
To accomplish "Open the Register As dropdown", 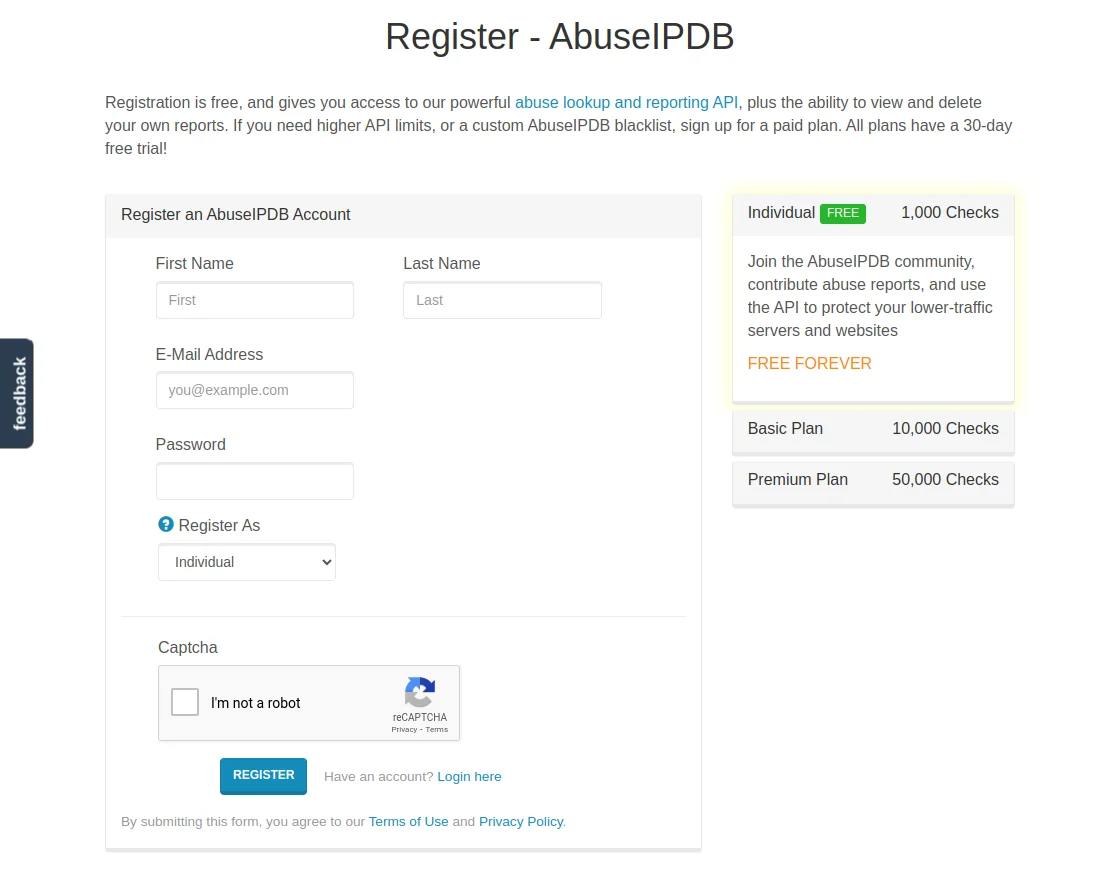I will coord(247,562).
